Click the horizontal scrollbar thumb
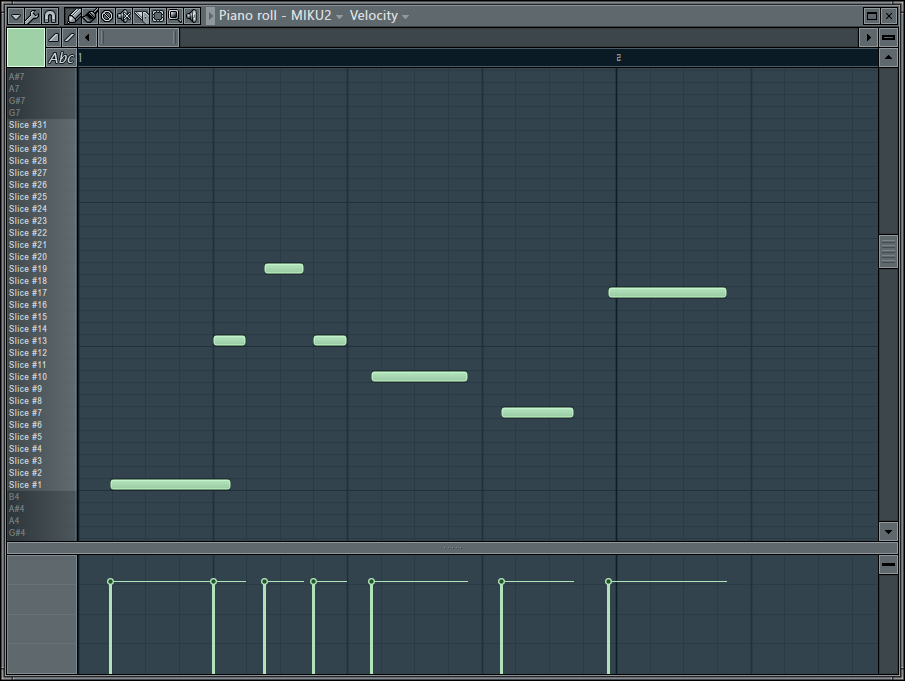The width and height of the screenshot is (905, 681). [138, 38]
